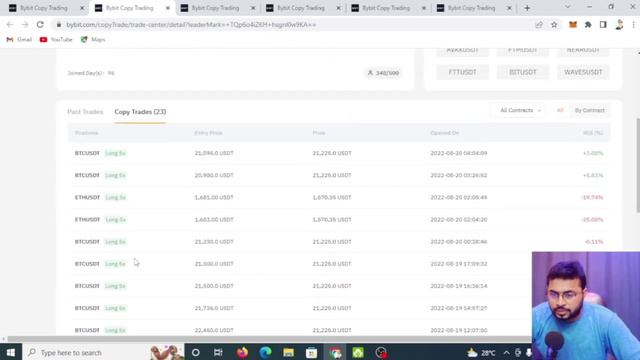
Task: Click the -0.11% ROI value
Action: [x=594, y=242]
